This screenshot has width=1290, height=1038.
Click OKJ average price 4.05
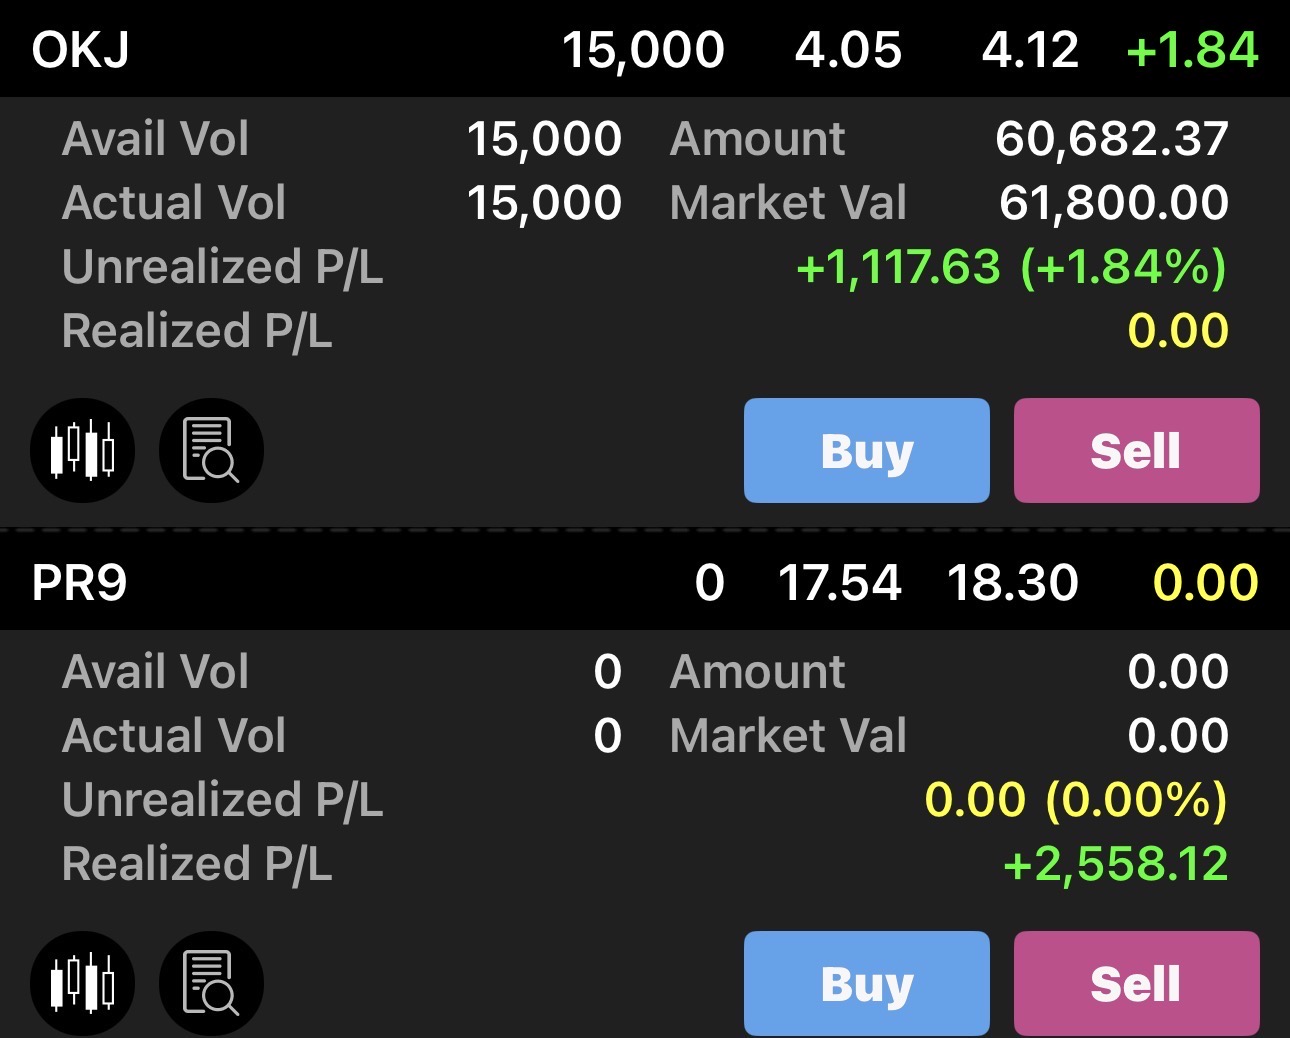click(x=848, y=49)
